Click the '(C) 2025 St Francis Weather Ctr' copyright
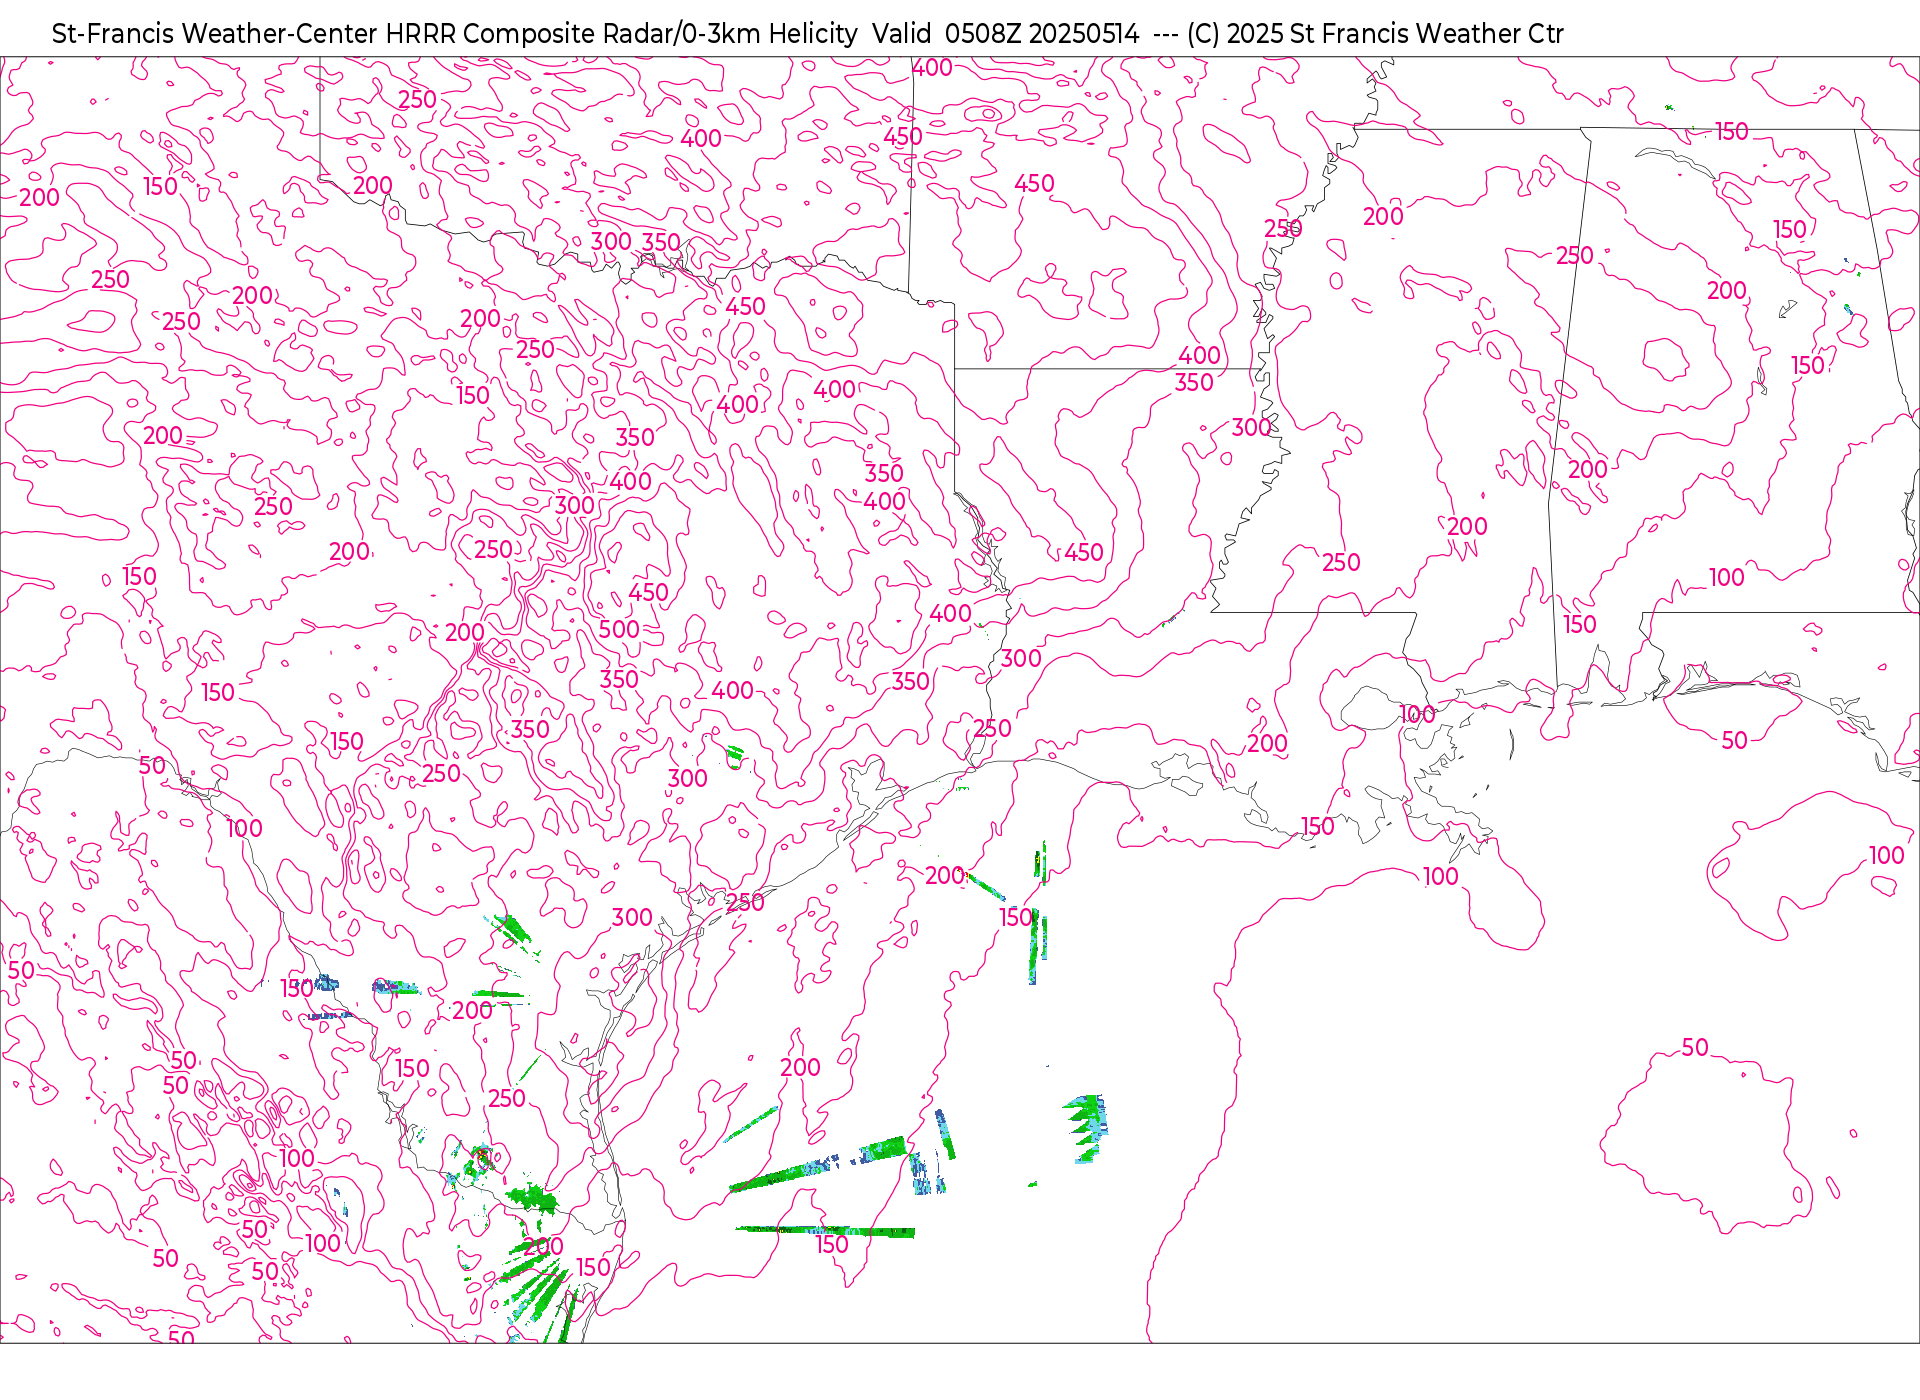 [1375, 34]
